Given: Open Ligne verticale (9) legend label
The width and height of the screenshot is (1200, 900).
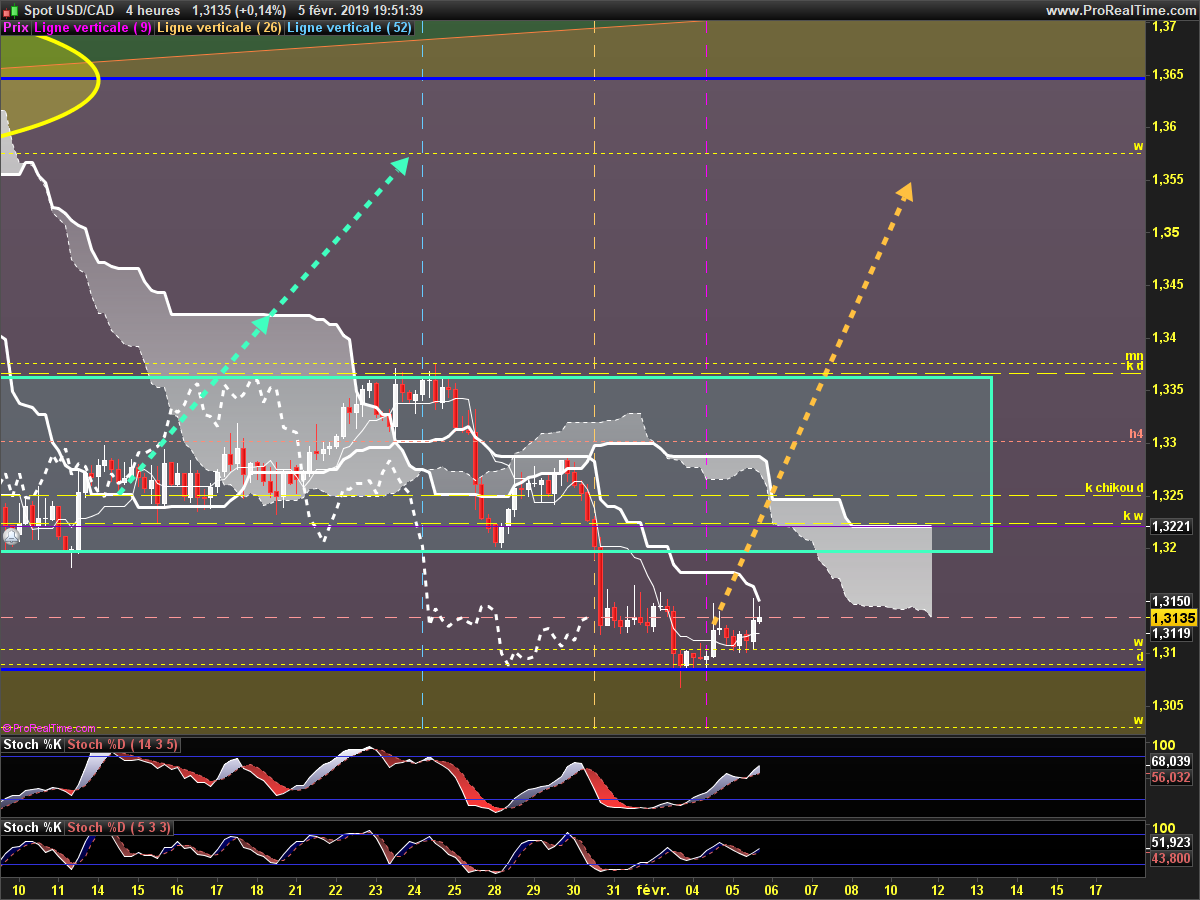Looking at the screenshot, I should (x=93, y=28).
